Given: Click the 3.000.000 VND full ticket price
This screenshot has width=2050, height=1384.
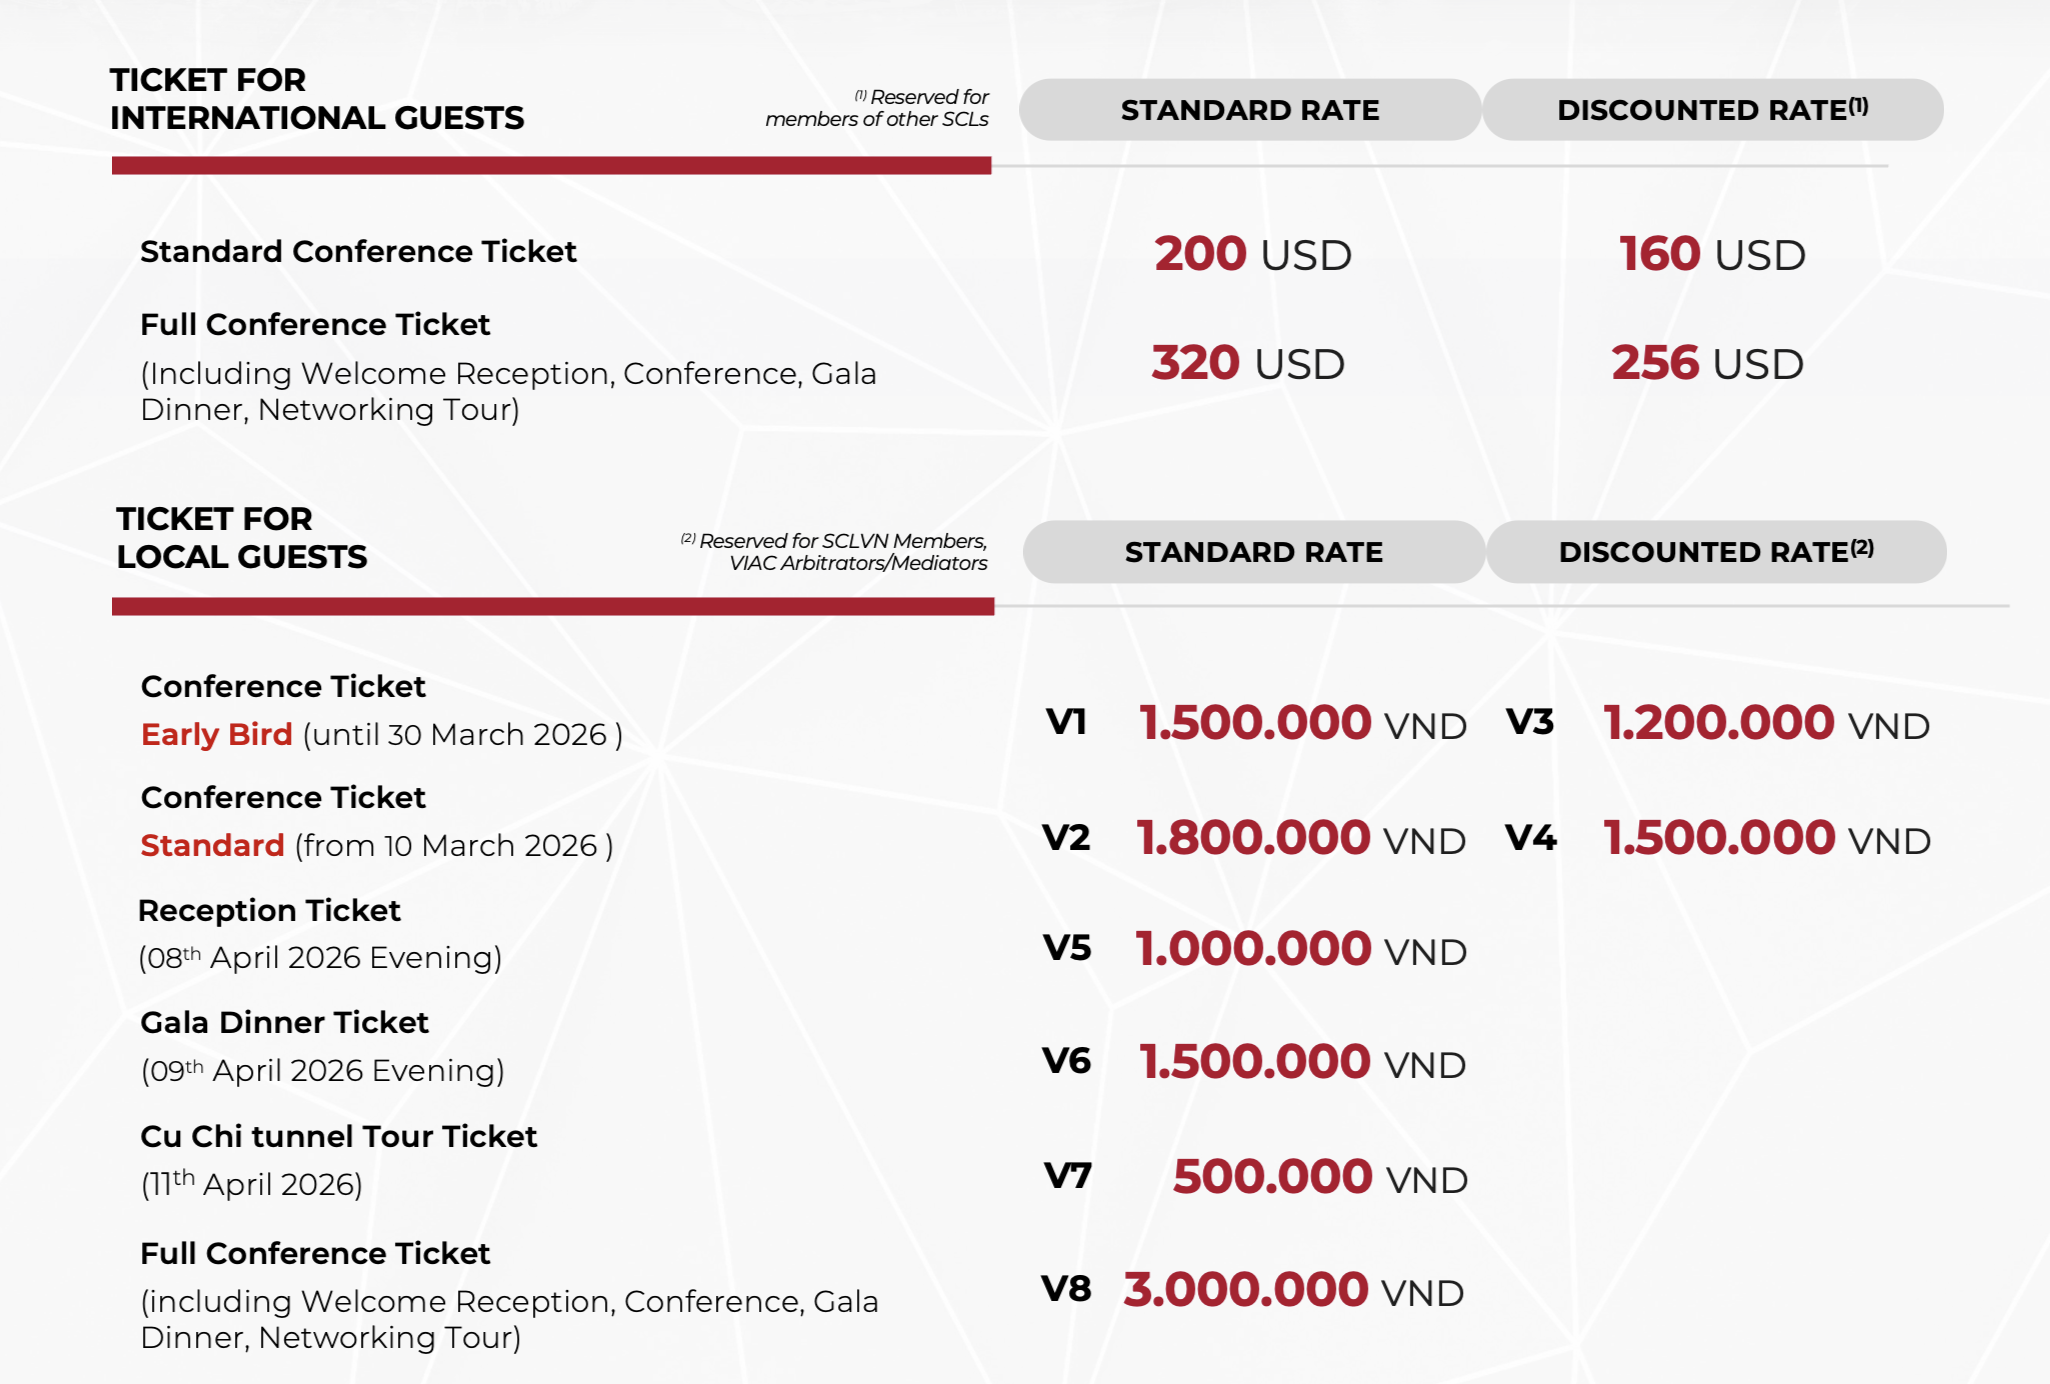Looking at the screenshot, I should point(1293,1290).
